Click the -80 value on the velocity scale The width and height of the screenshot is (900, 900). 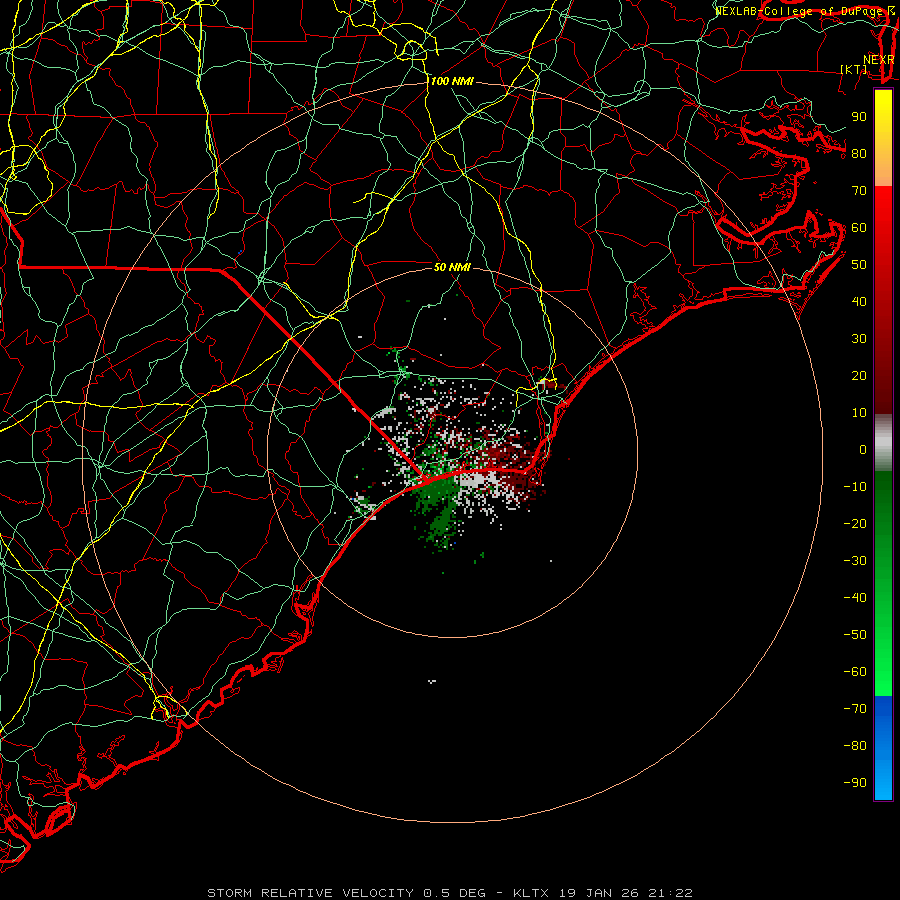[855, 746]
